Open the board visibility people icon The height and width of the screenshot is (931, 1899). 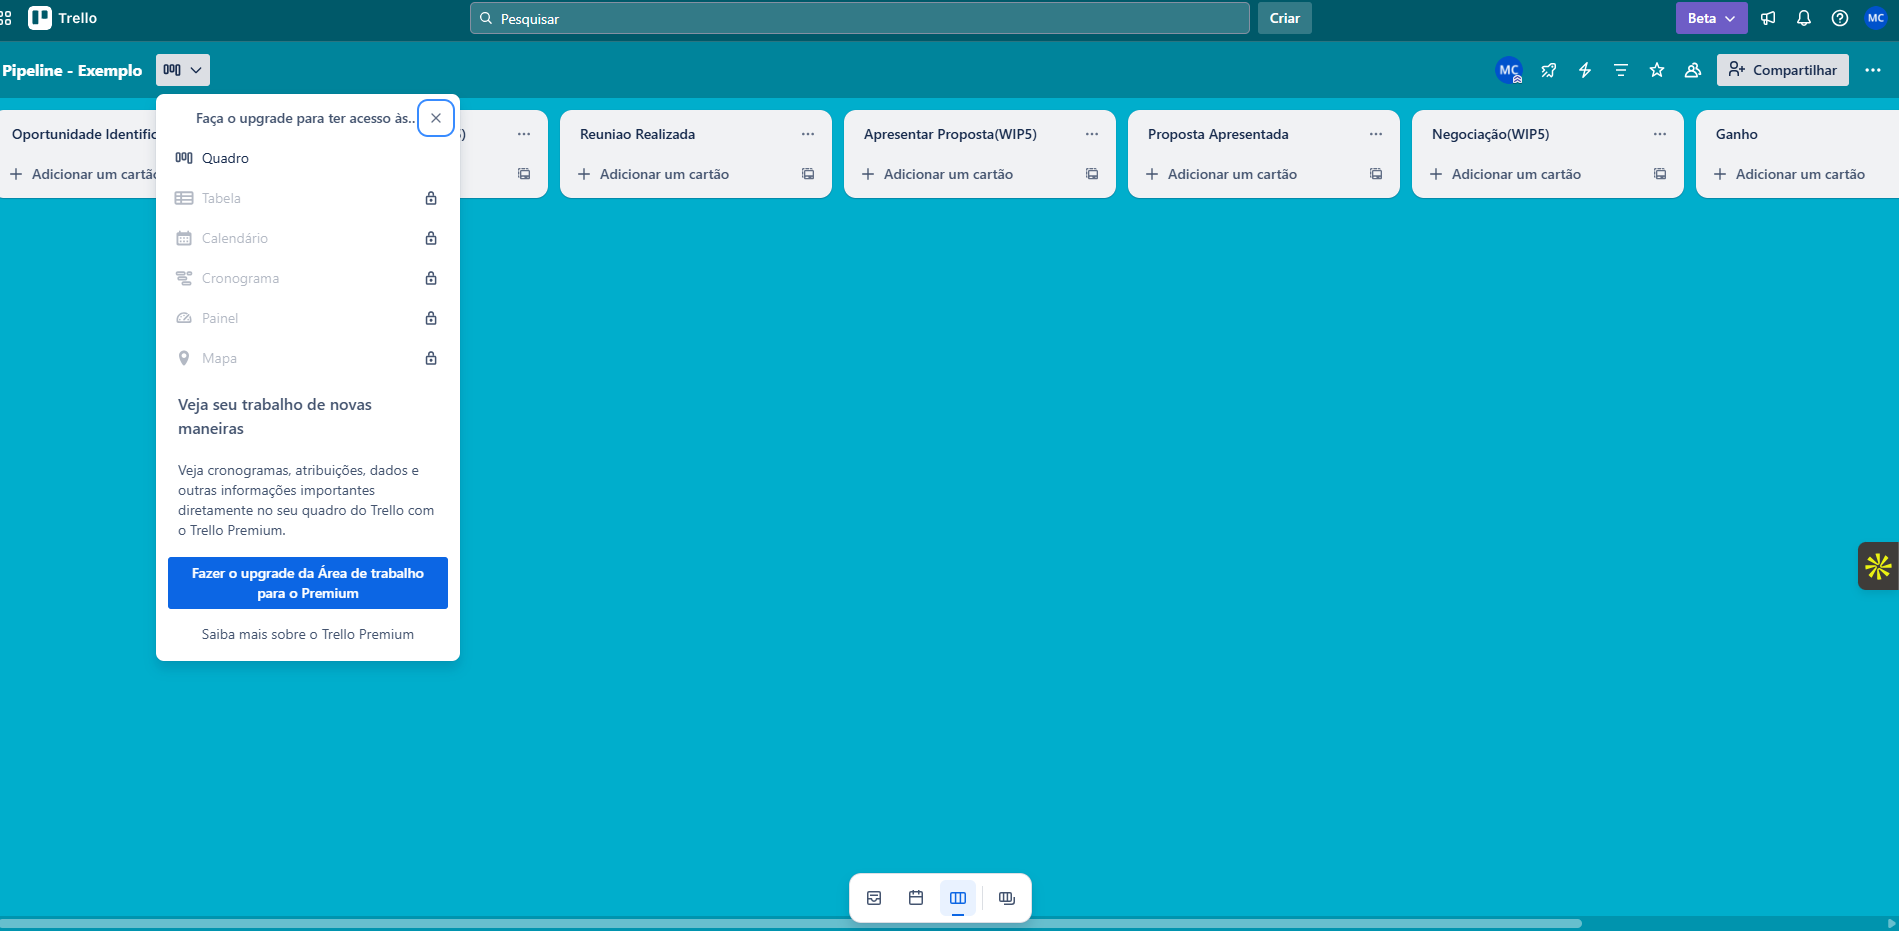(x=1693, y=70)
